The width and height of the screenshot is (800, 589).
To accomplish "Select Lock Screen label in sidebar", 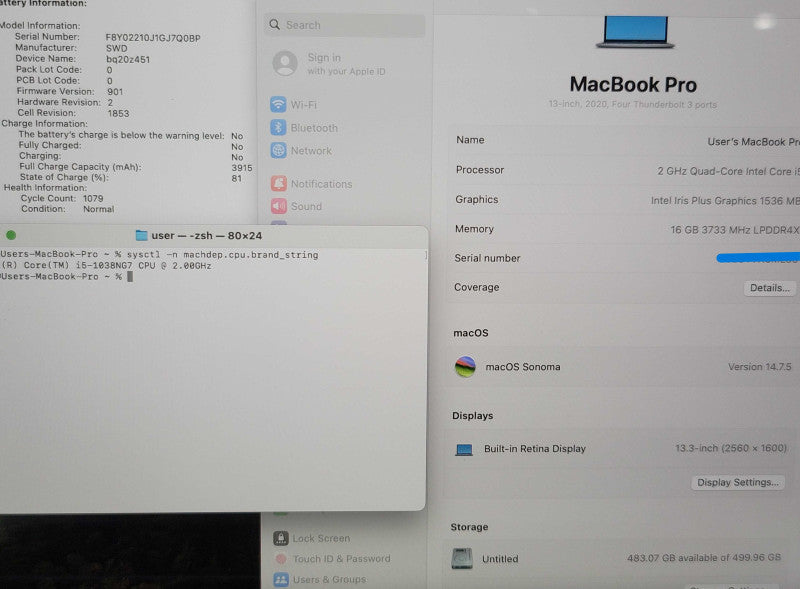I will click(x=321, y=538).
